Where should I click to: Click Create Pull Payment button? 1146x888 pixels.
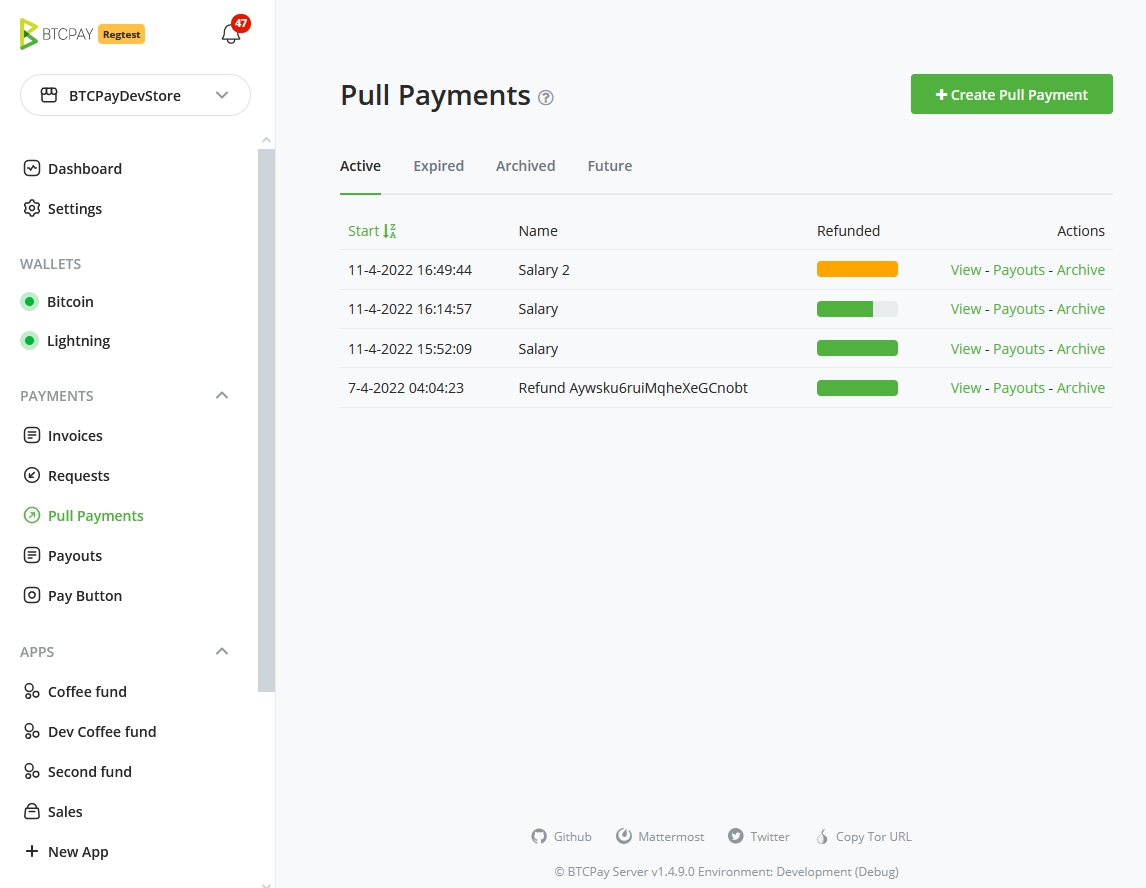click(1011, 93)
